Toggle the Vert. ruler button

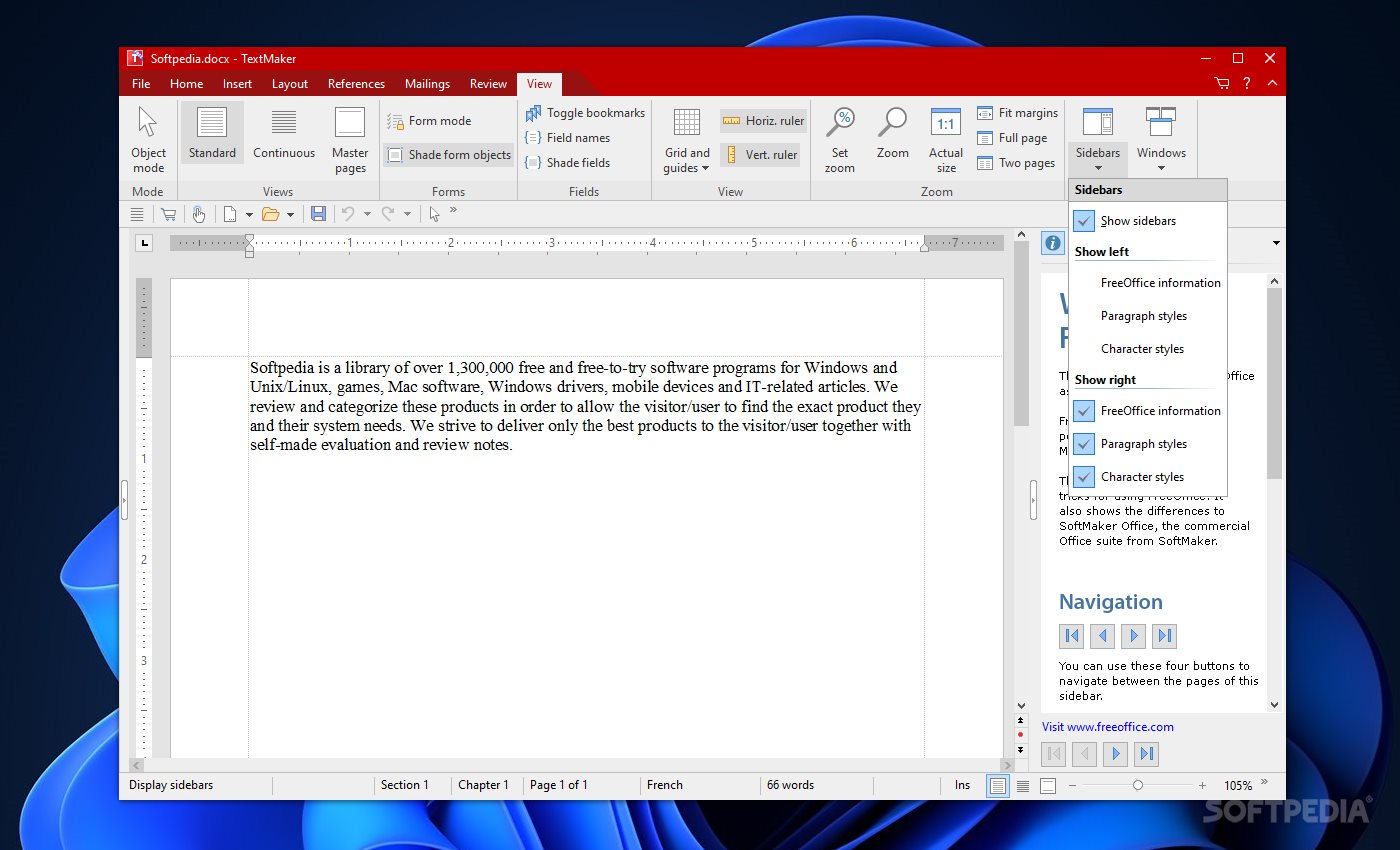[x=760, y=155]
